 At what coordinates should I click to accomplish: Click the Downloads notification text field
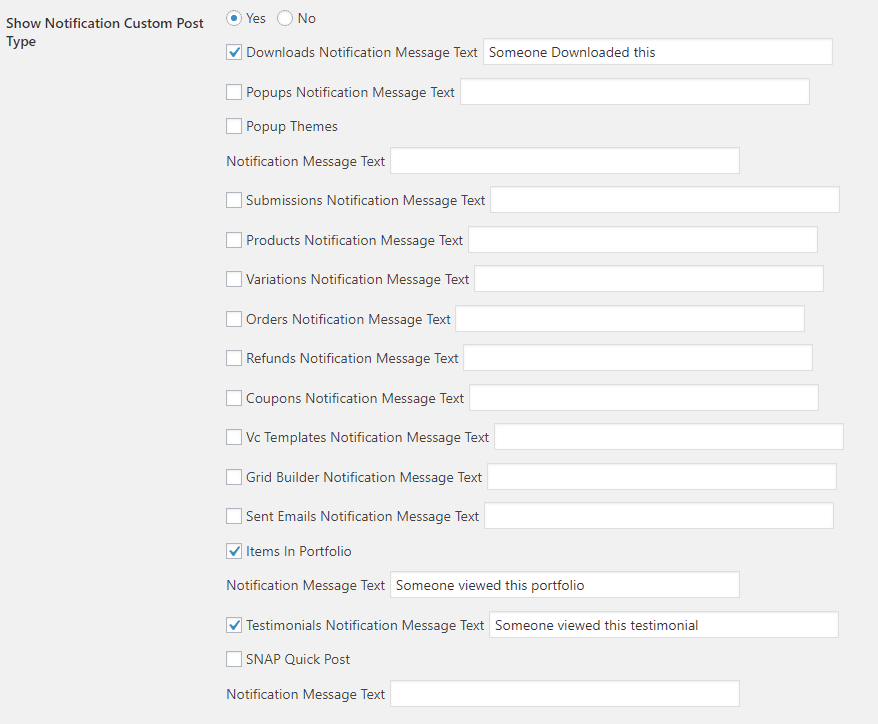point(657,51)
